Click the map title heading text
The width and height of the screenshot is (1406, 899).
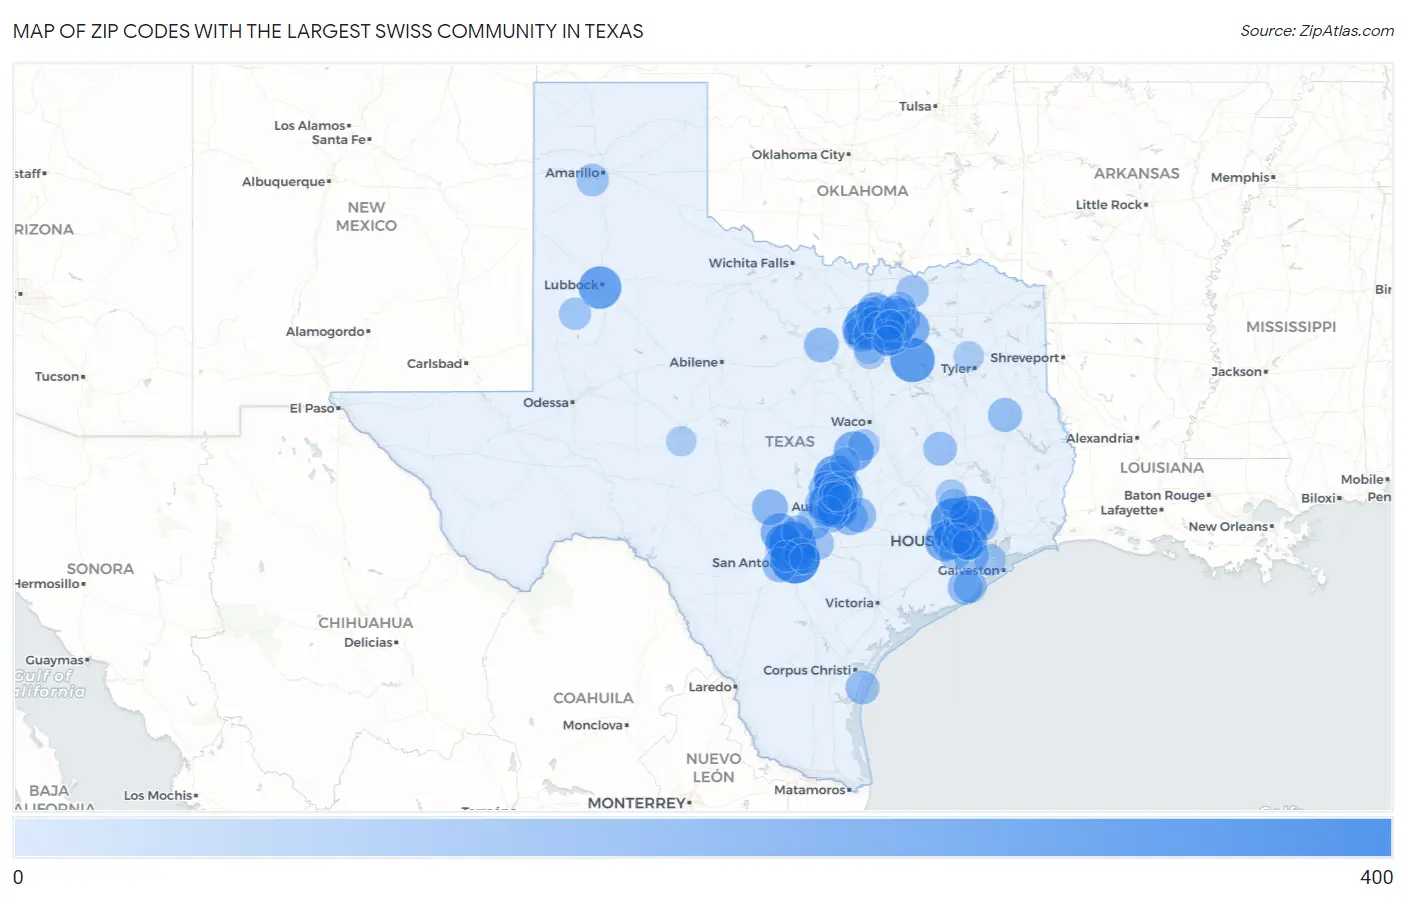click(328, 31)
